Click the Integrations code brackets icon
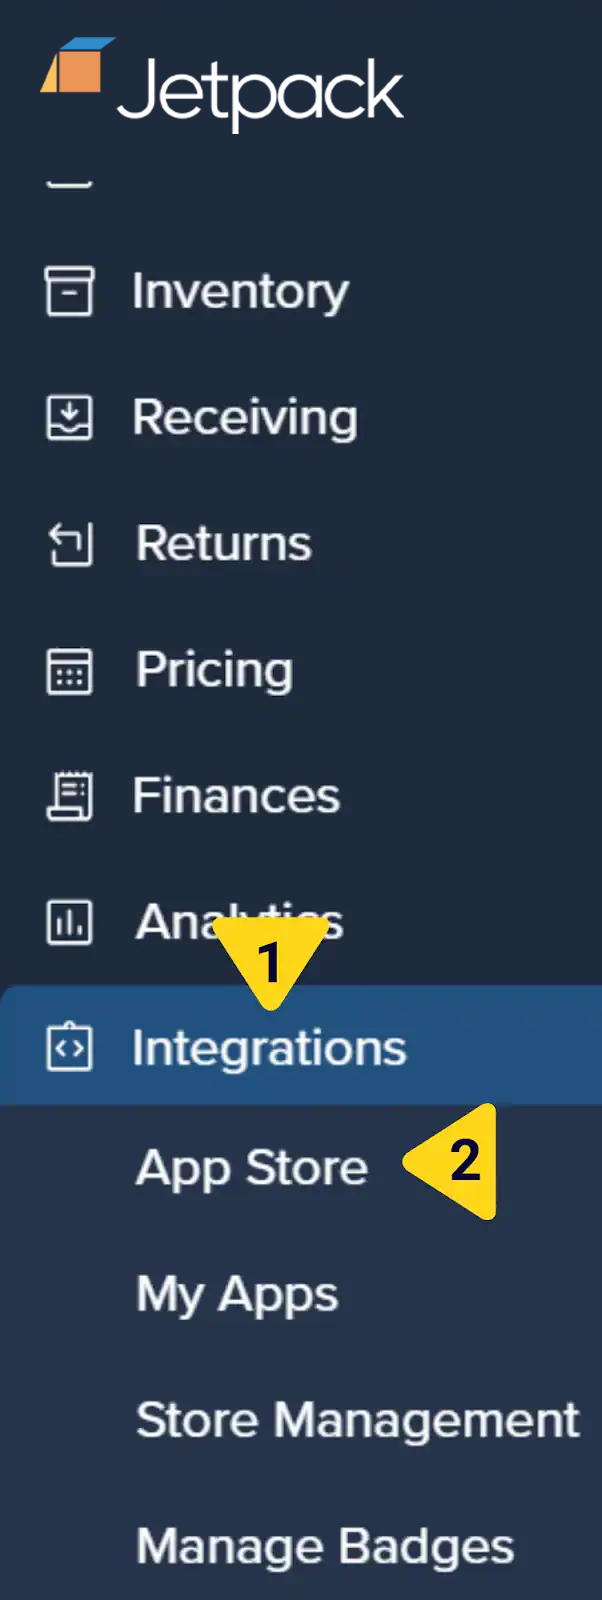Viewport: 602px width, 1600px height. click(x=69, y=1047)
